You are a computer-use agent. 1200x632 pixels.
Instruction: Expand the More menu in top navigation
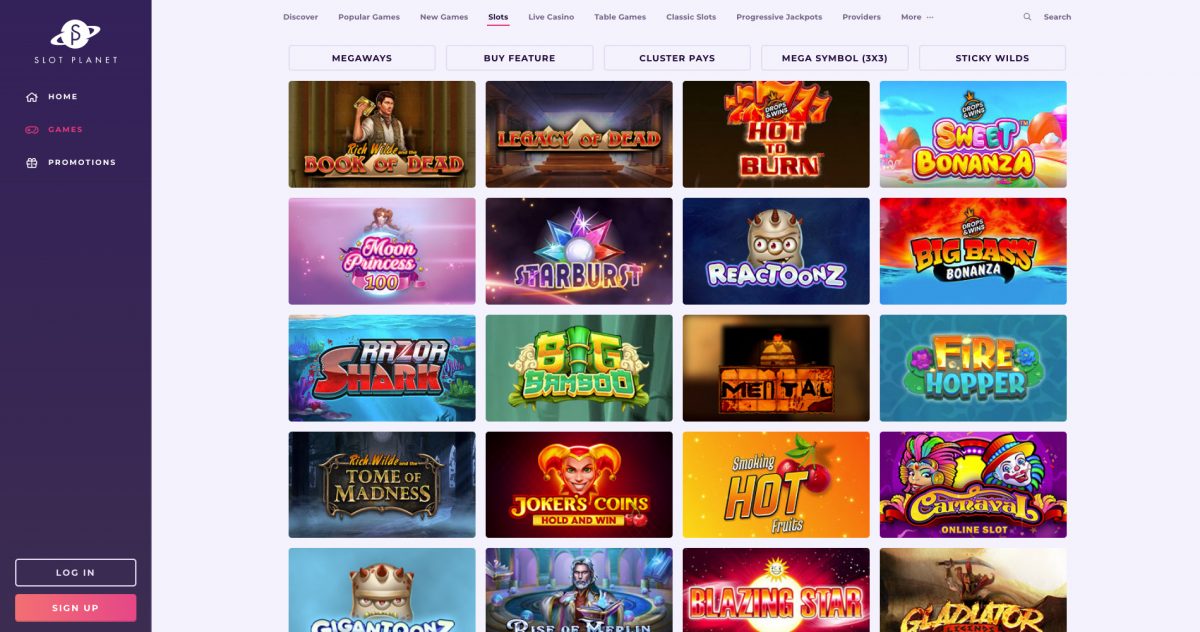point(917,17)
